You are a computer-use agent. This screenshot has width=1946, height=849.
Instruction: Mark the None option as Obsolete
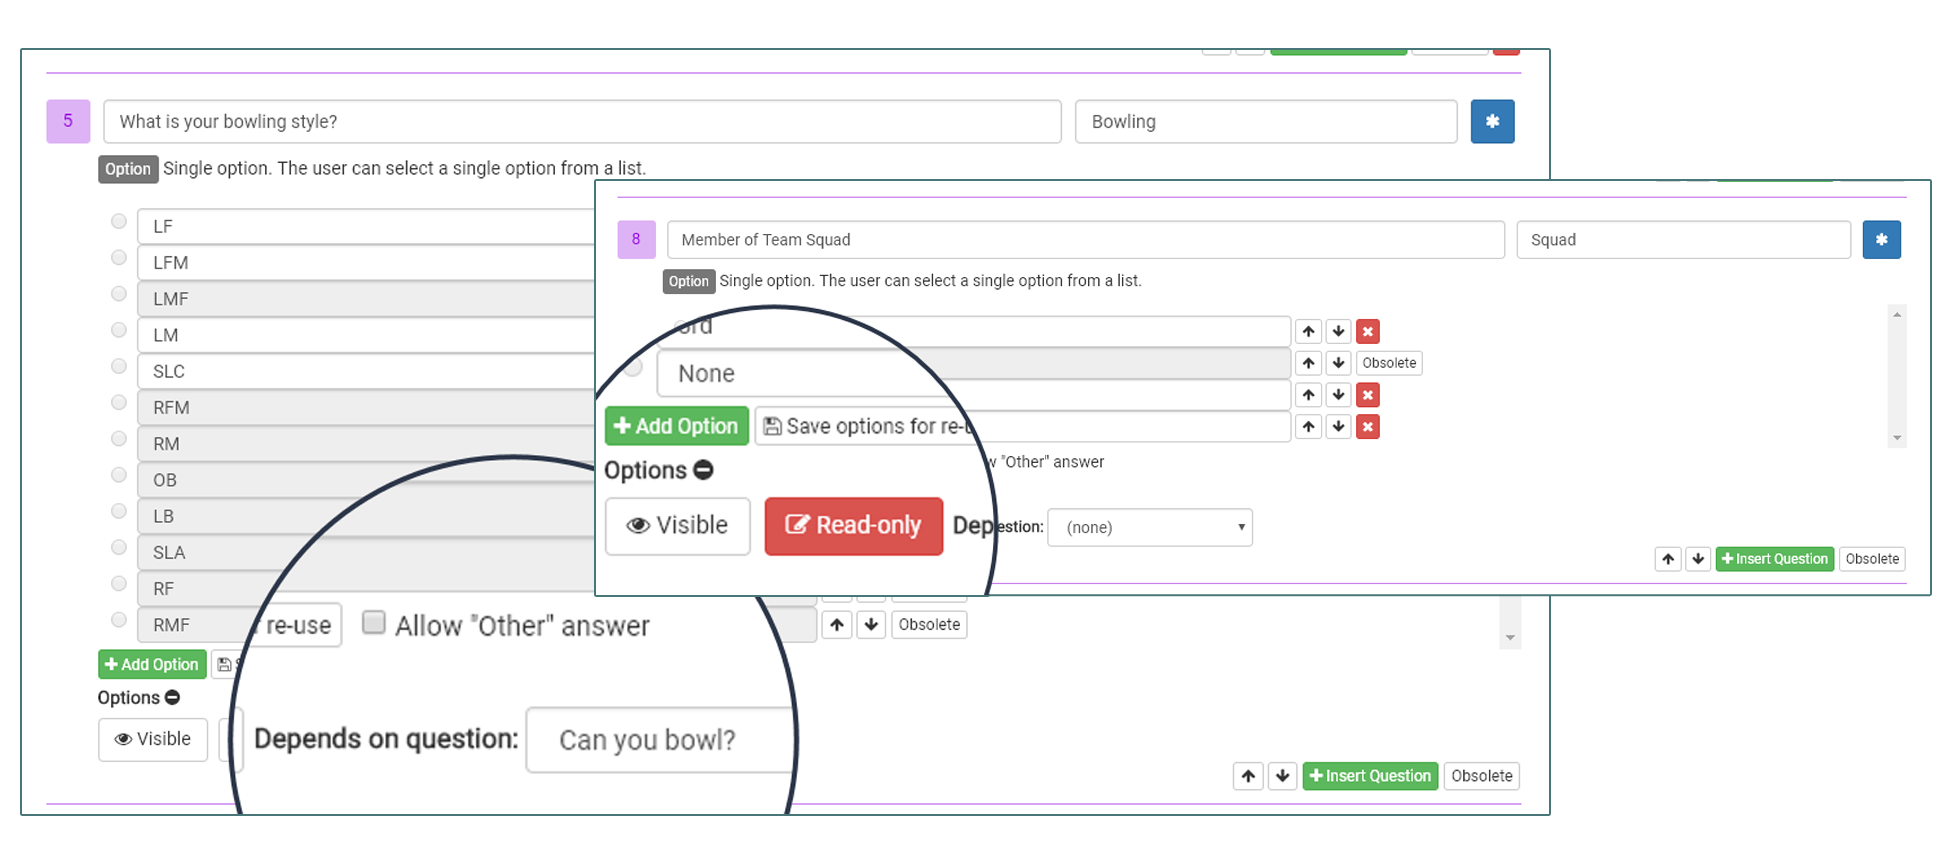[x=1388, y=364]
